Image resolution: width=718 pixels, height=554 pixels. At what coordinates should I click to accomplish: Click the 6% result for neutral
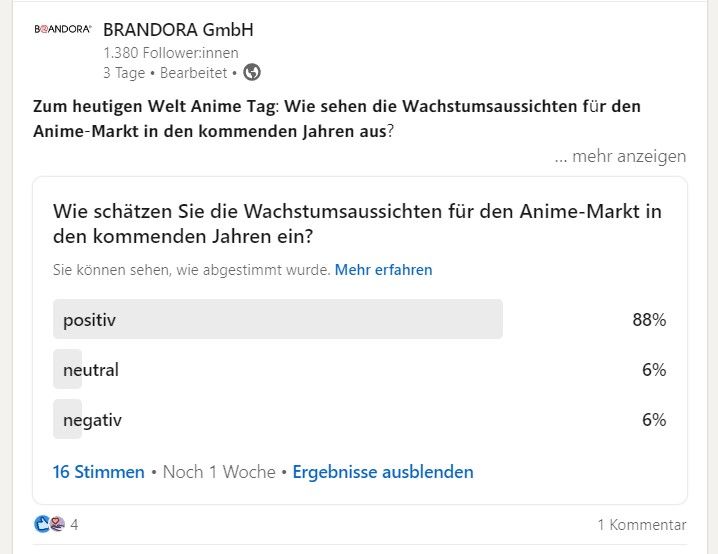(x=654, y=370)
